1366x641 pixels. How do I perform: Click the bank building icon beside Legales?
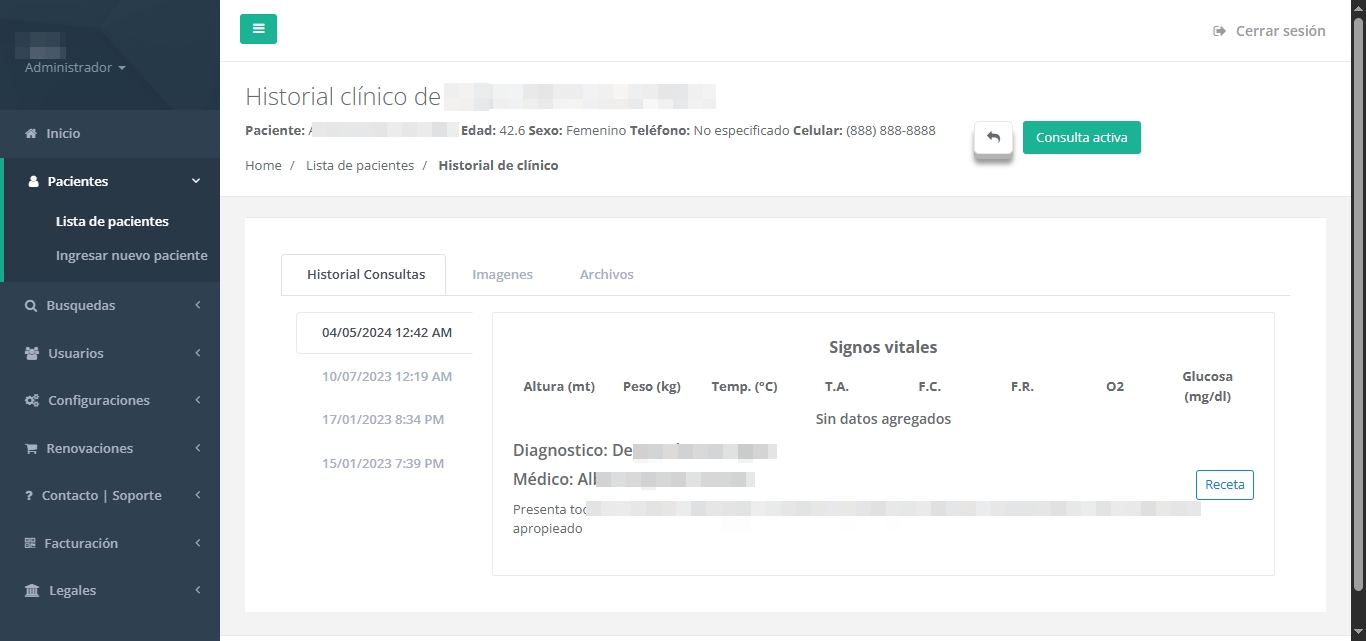pos(32,591)
